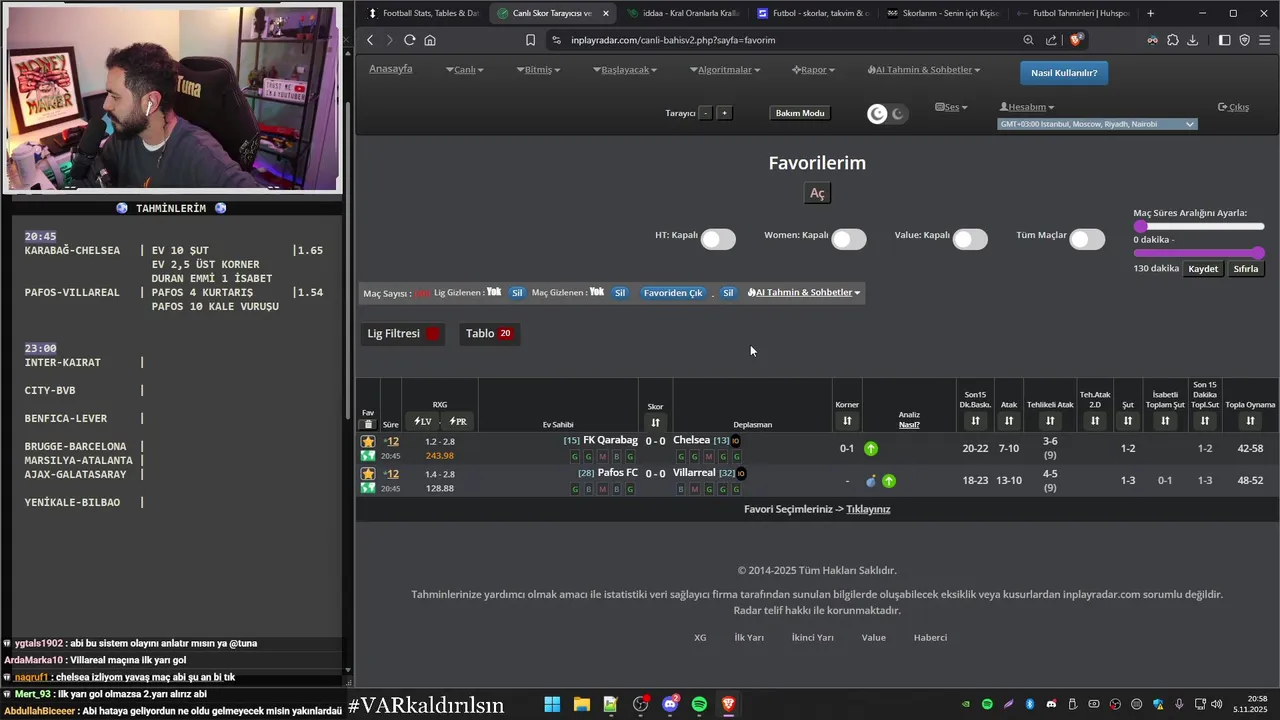
Task: Click green field icon in Qarabag row
Action: click(368, 456)
